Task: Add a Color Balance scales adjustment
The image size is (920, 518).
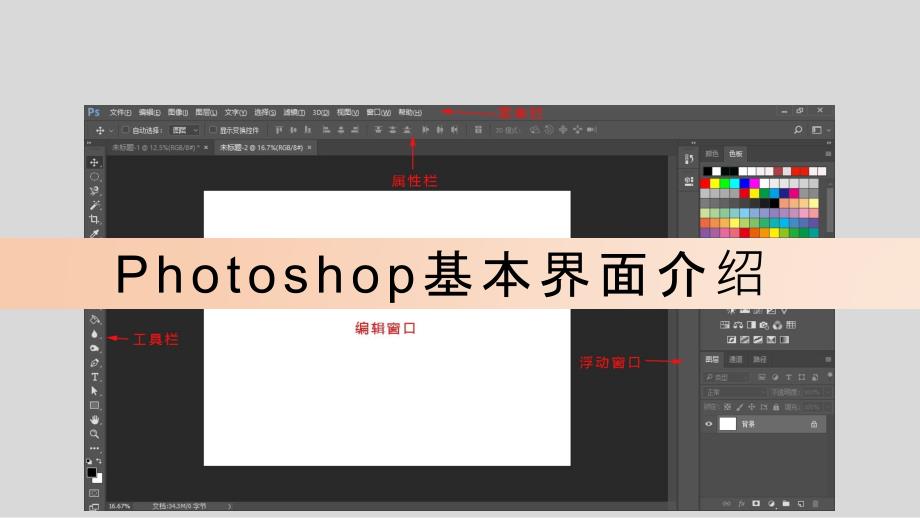Action: coord(738,325)
